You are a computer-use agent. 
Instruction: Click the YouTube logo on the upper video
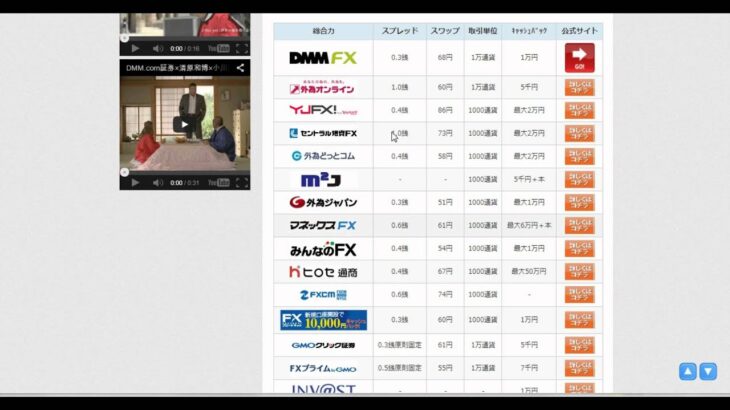tap(218, 48)
